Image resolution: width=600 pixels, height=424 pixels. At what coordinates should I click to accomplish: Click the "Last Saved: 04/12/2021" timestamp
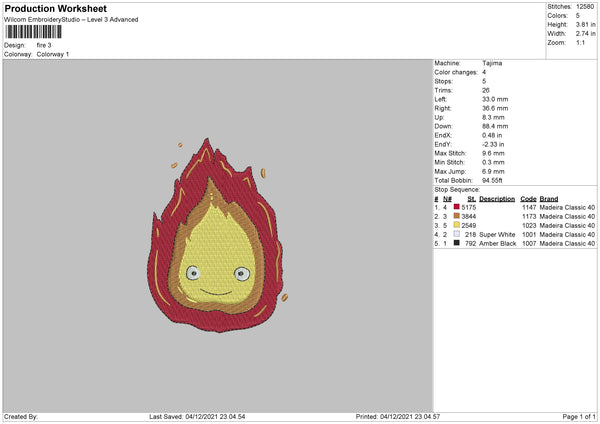pos(197,416)
